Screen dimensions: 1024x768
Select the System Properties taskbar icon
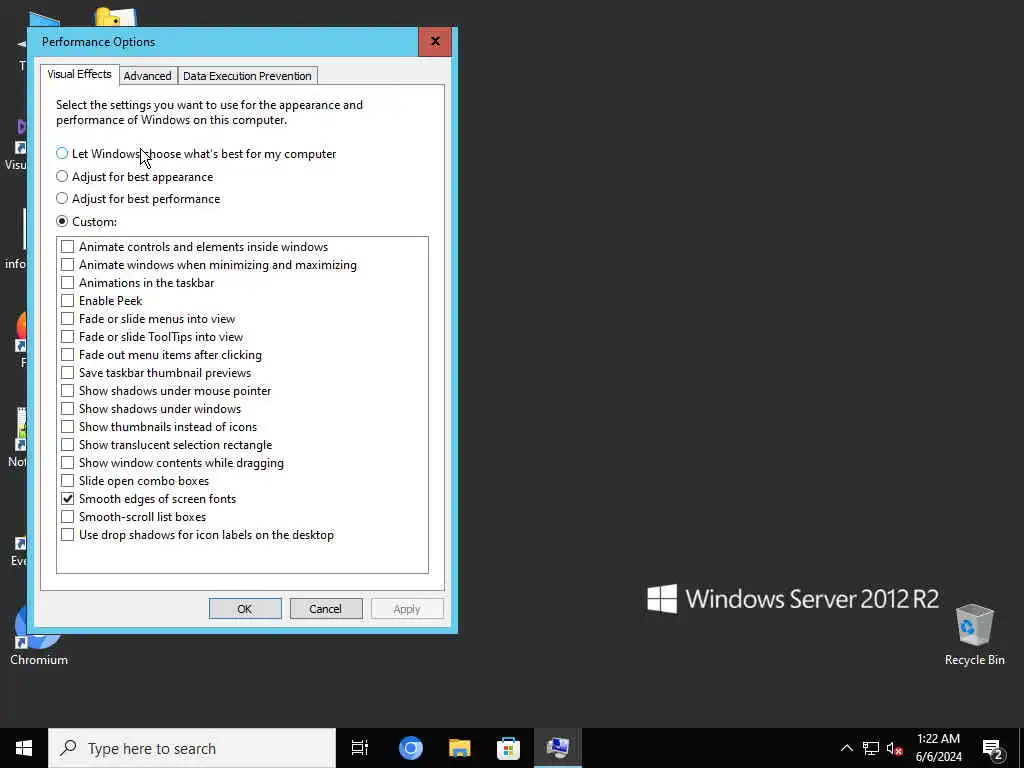558,748
